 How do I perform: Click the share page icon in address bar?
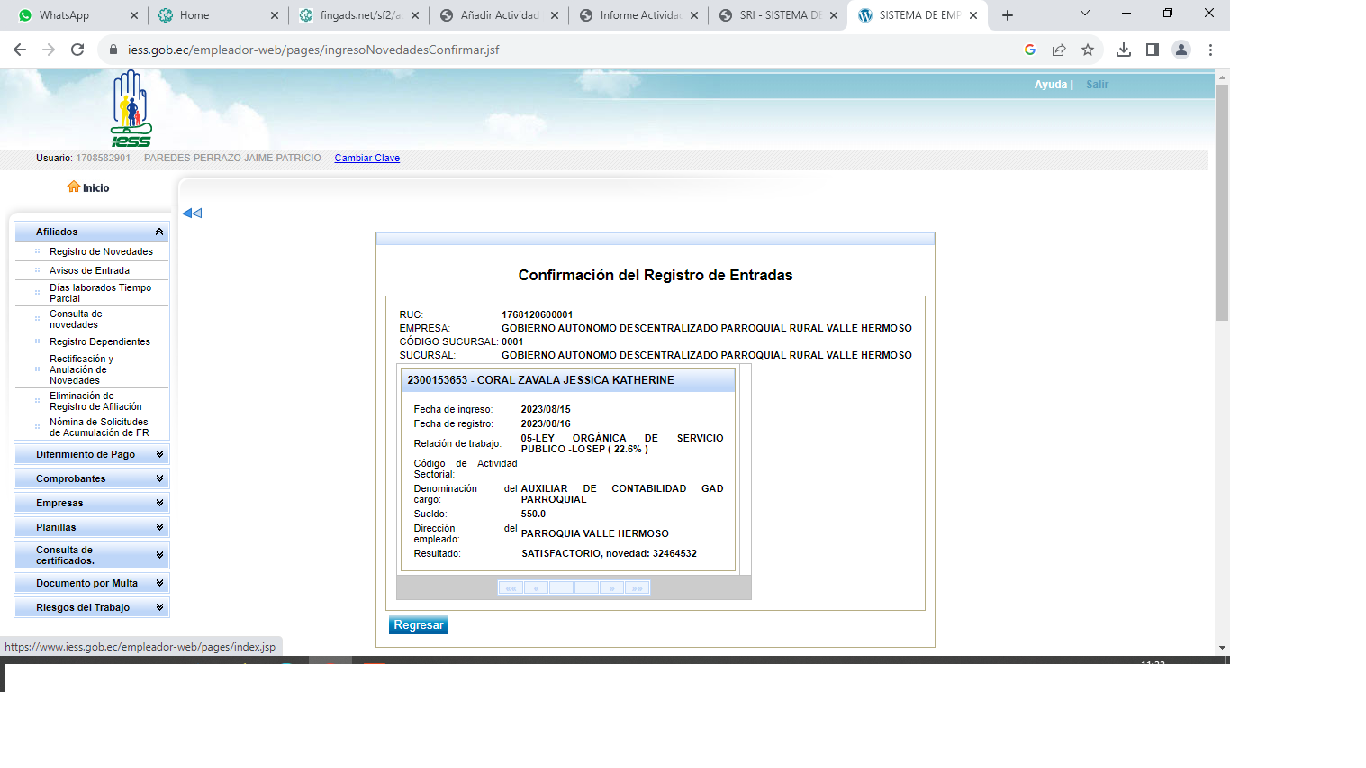1058,50
